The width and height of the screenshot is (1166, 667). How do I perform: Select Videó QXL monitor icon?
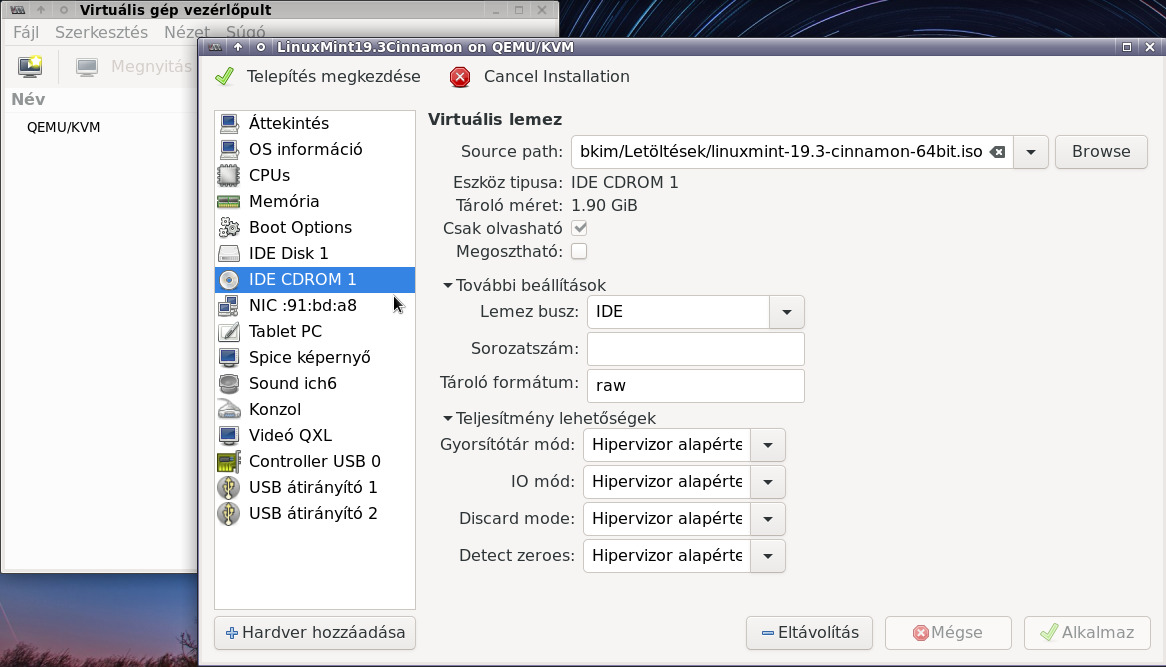point(229,436)
